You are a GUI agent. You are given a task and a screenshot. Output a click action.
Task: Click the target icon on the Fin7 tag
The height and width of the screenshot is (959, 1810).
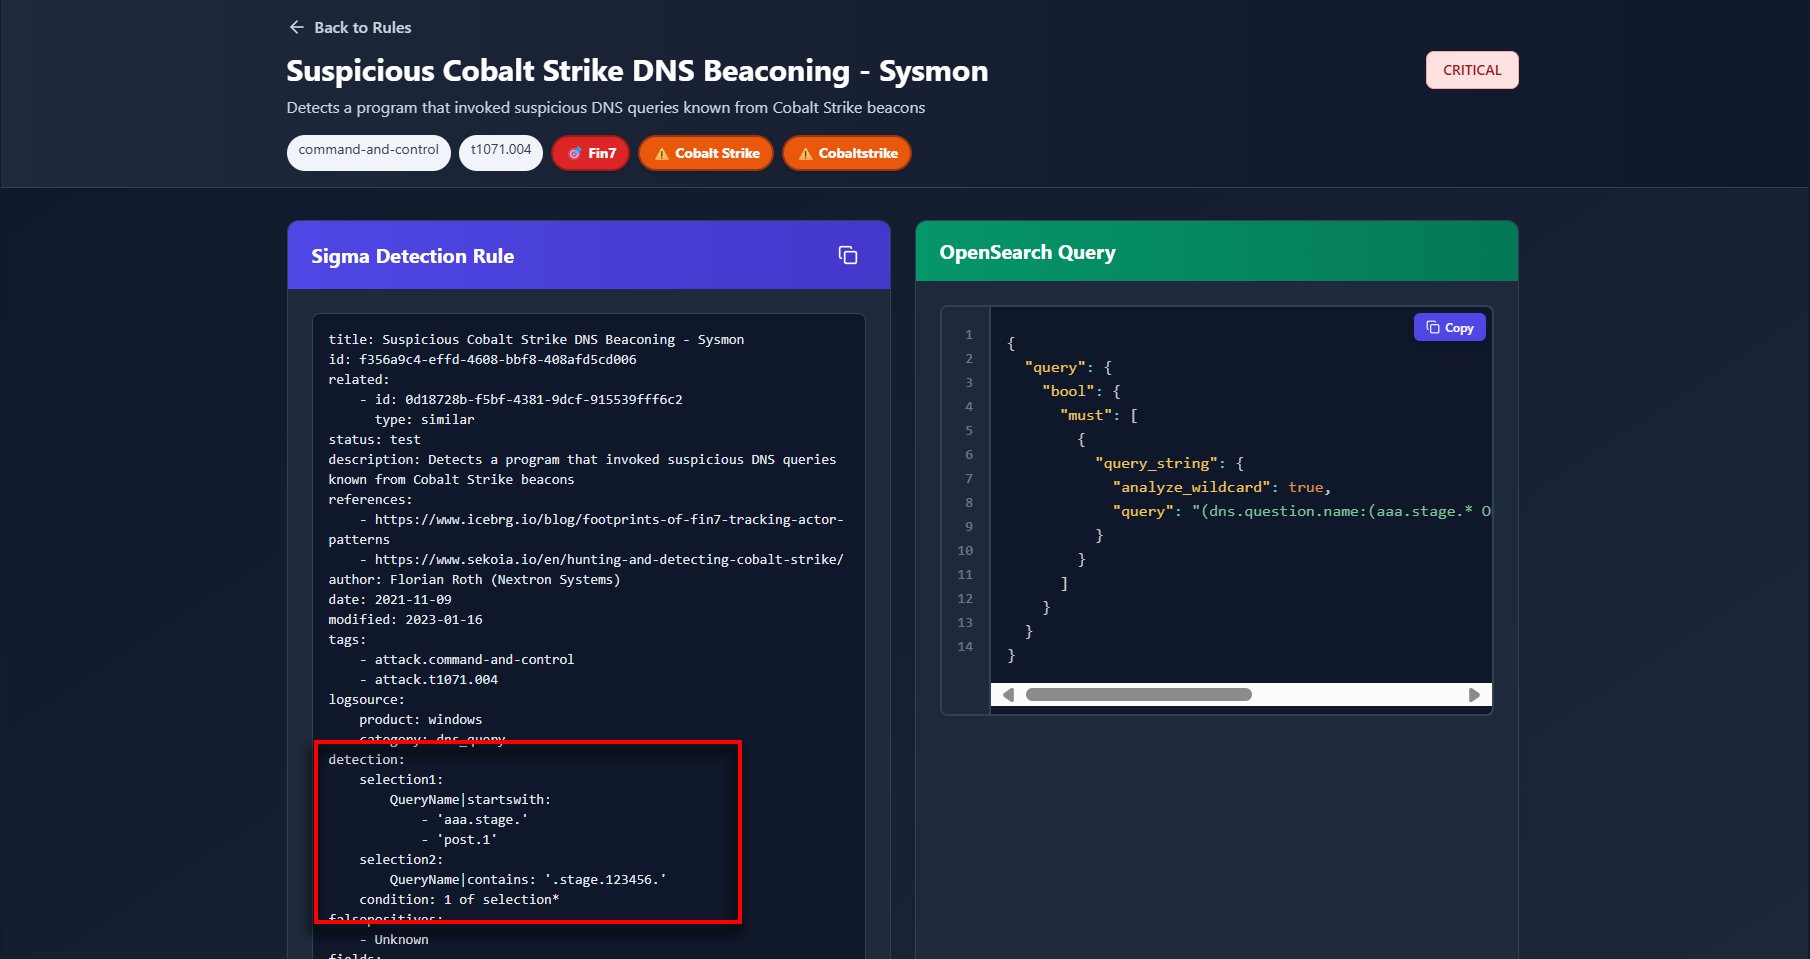tap(574, 154)
